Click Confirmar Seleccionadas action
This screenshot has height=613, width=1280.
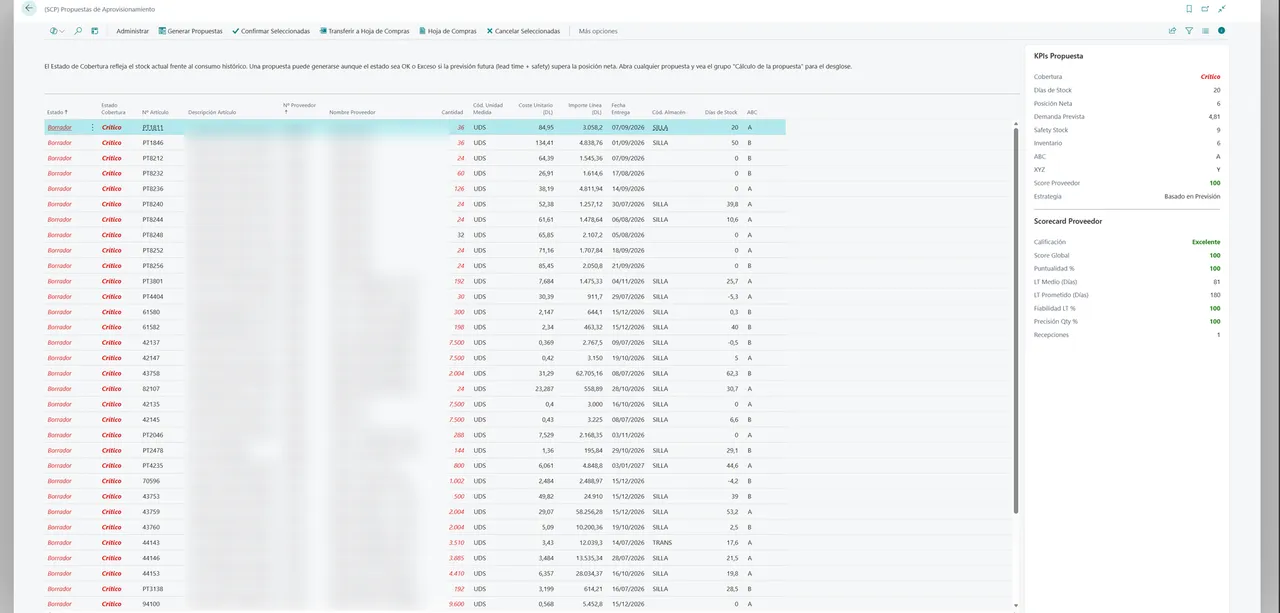pos(270,31)
